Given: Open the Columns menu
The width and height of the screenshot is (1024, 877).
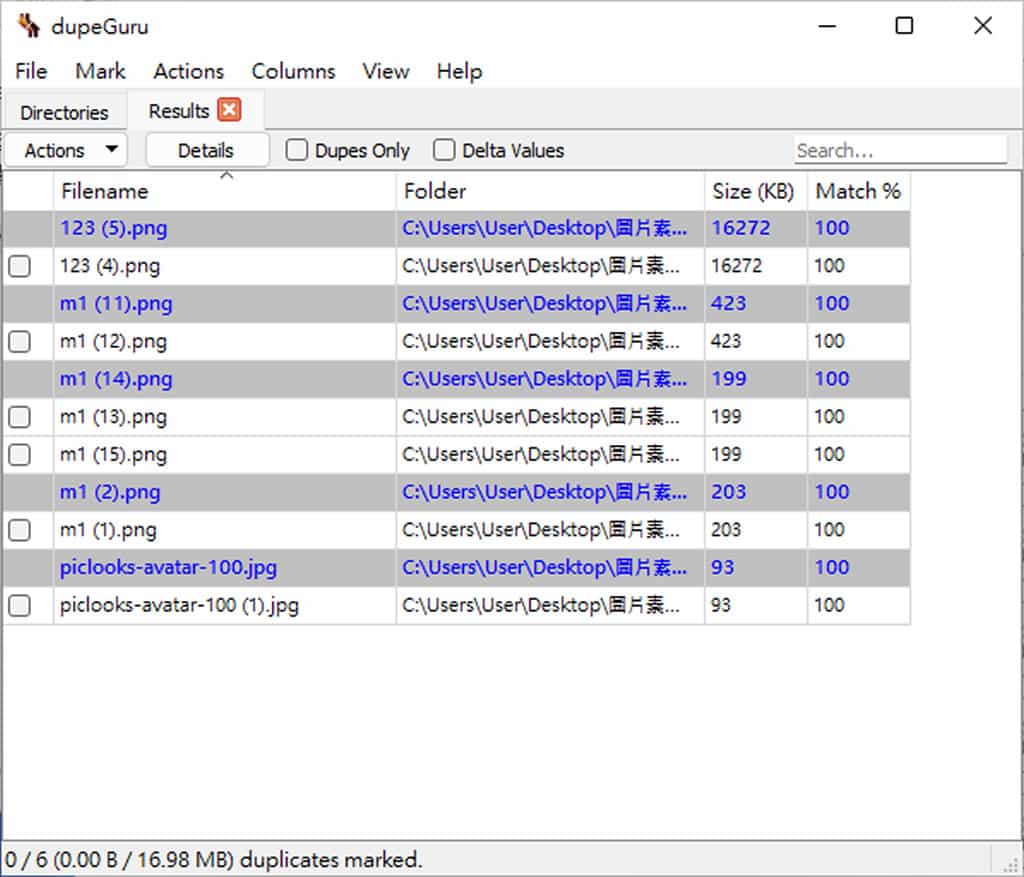Looking at the screenshot, I should (293, 71).
